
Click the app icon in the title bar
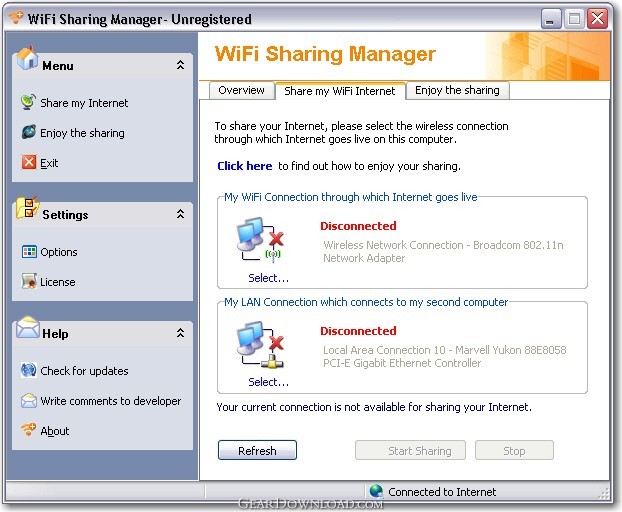click(x=16, y=18)
